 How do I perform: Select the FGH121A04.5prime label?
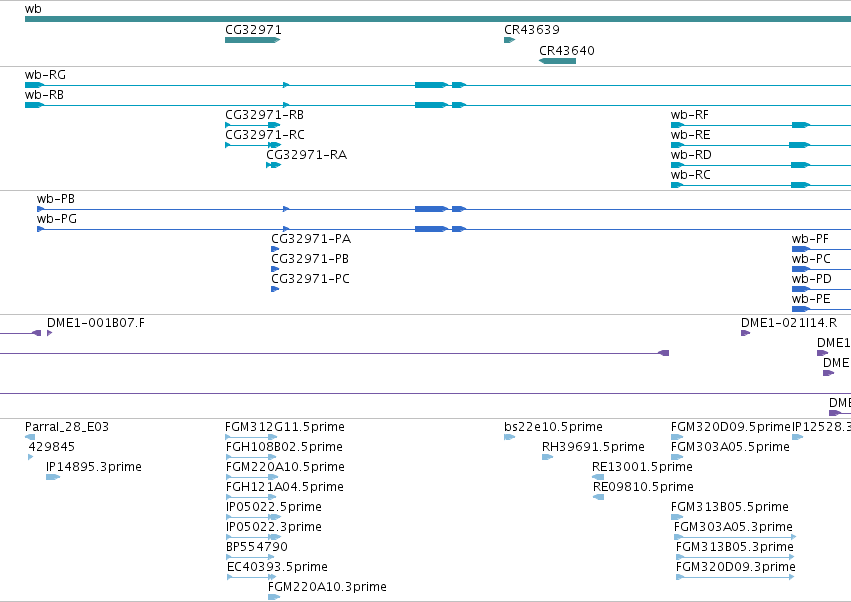[x=285, y=487]
